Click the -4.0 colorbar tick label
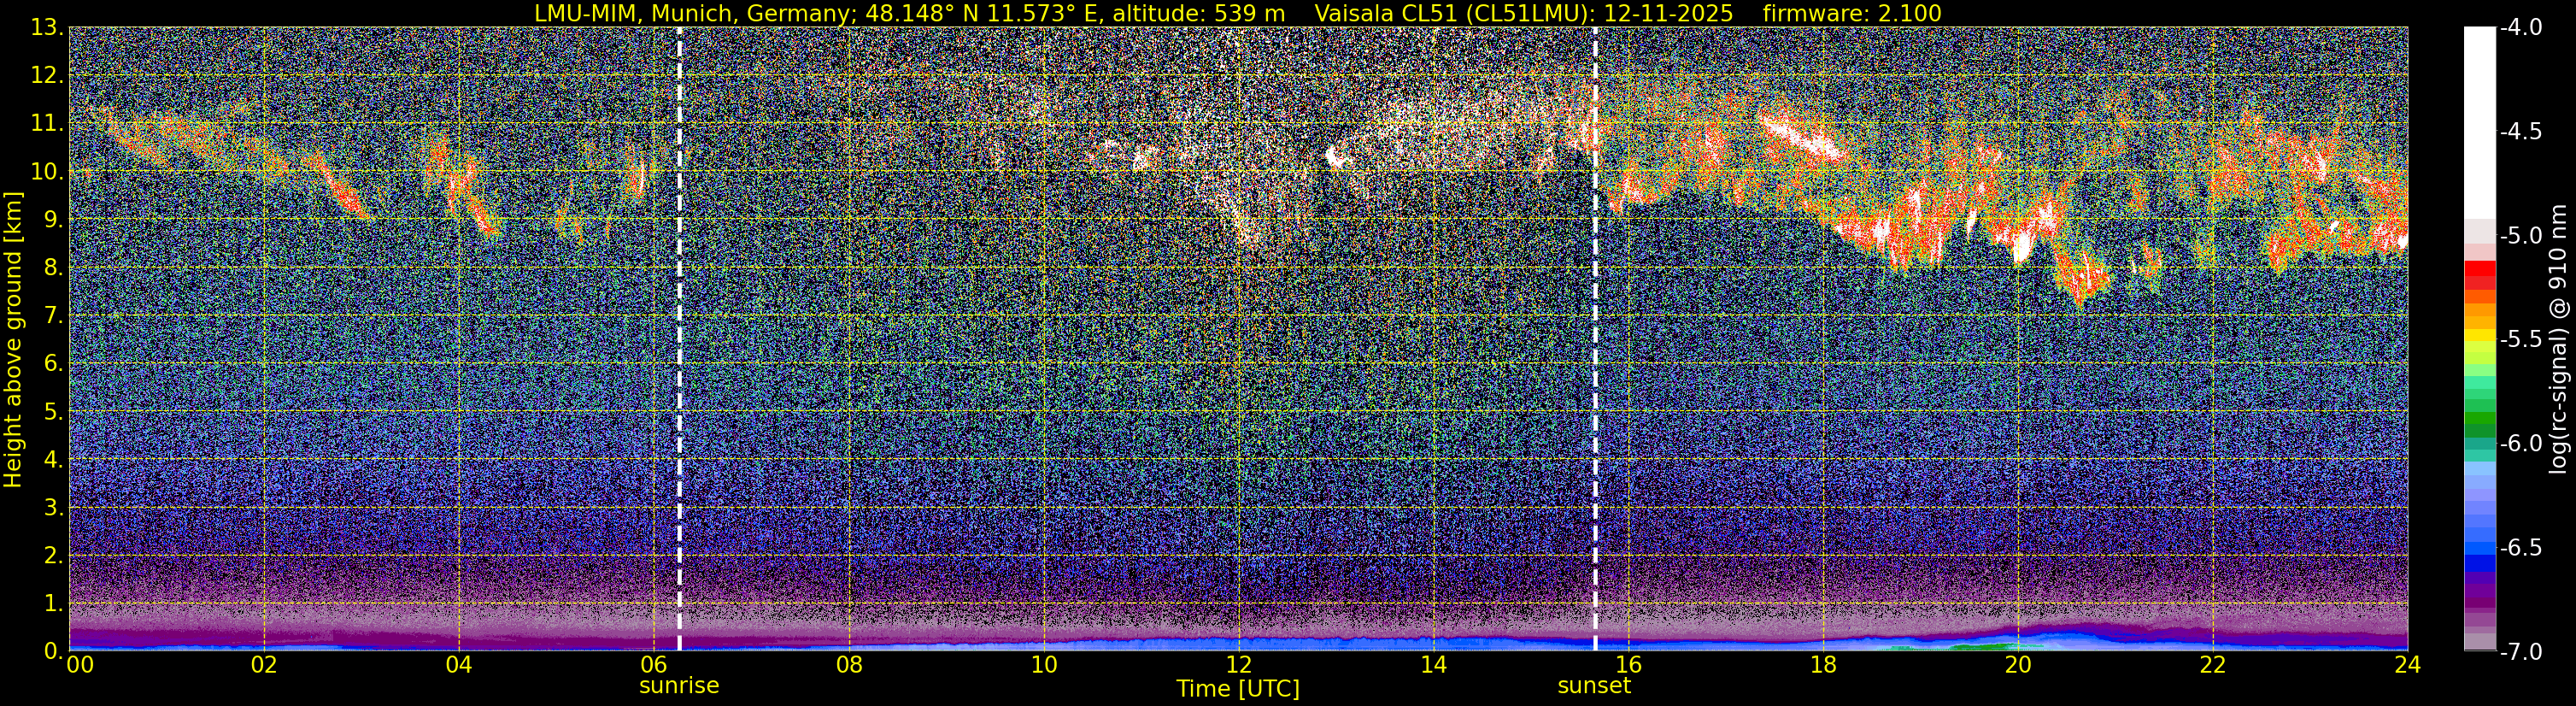 (x=2520, y=27)
